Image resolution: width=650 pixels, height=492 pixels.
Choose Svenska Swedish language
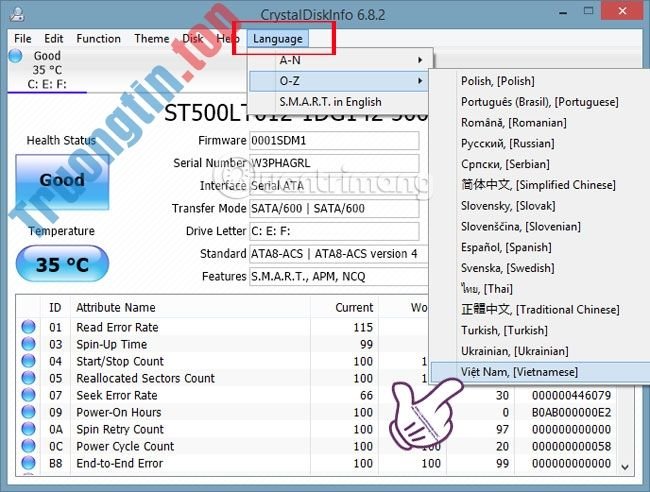tap(507, 268)
